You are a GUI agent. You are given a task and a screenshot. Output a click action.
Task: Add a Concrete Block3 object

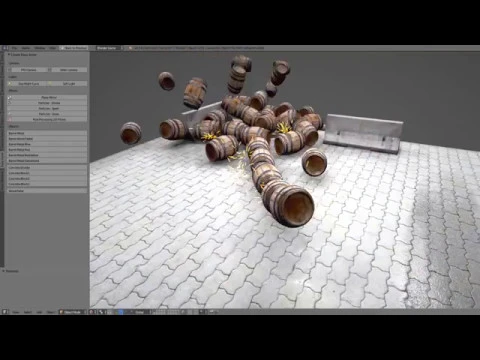point(47,184)
